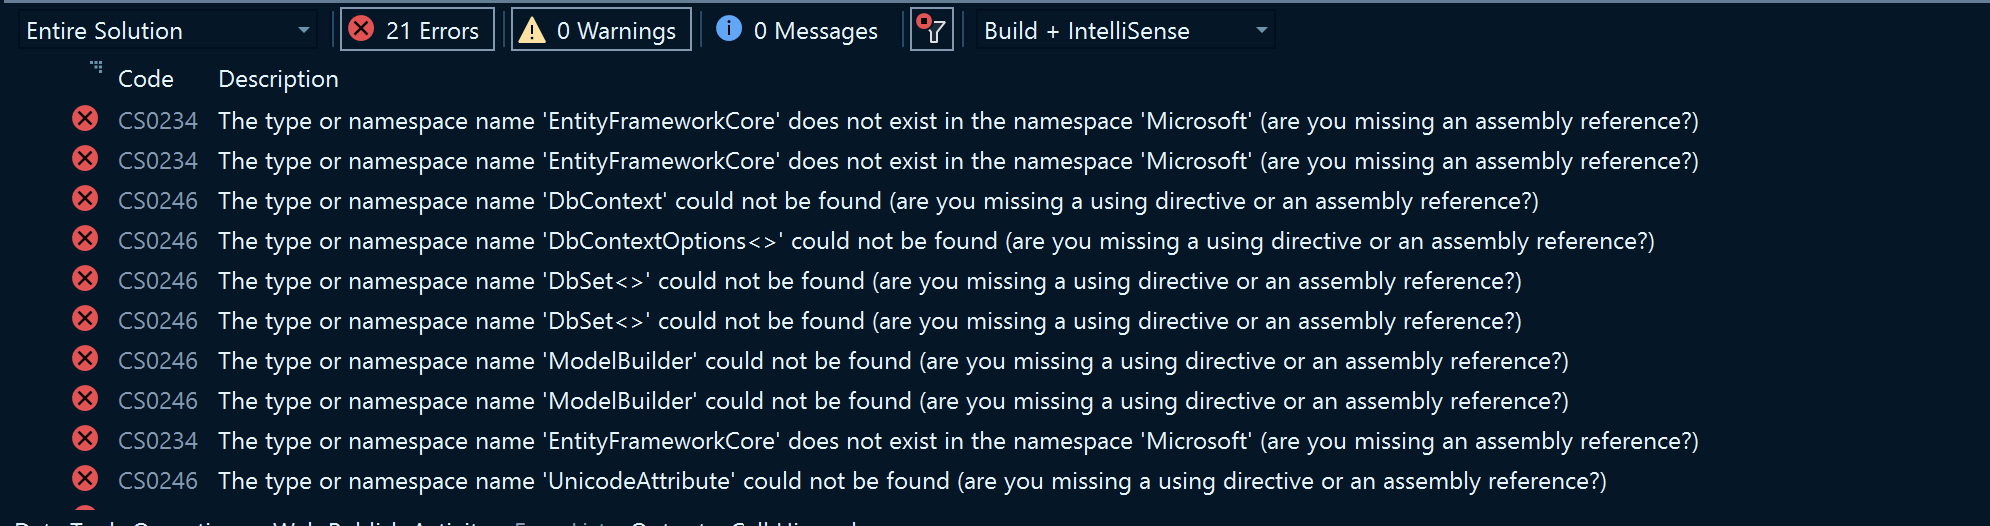Viewport: 1990px width, 526px height.
Task: Select the 'DbContext' could not be found error
Action: [x=878, y=201]
